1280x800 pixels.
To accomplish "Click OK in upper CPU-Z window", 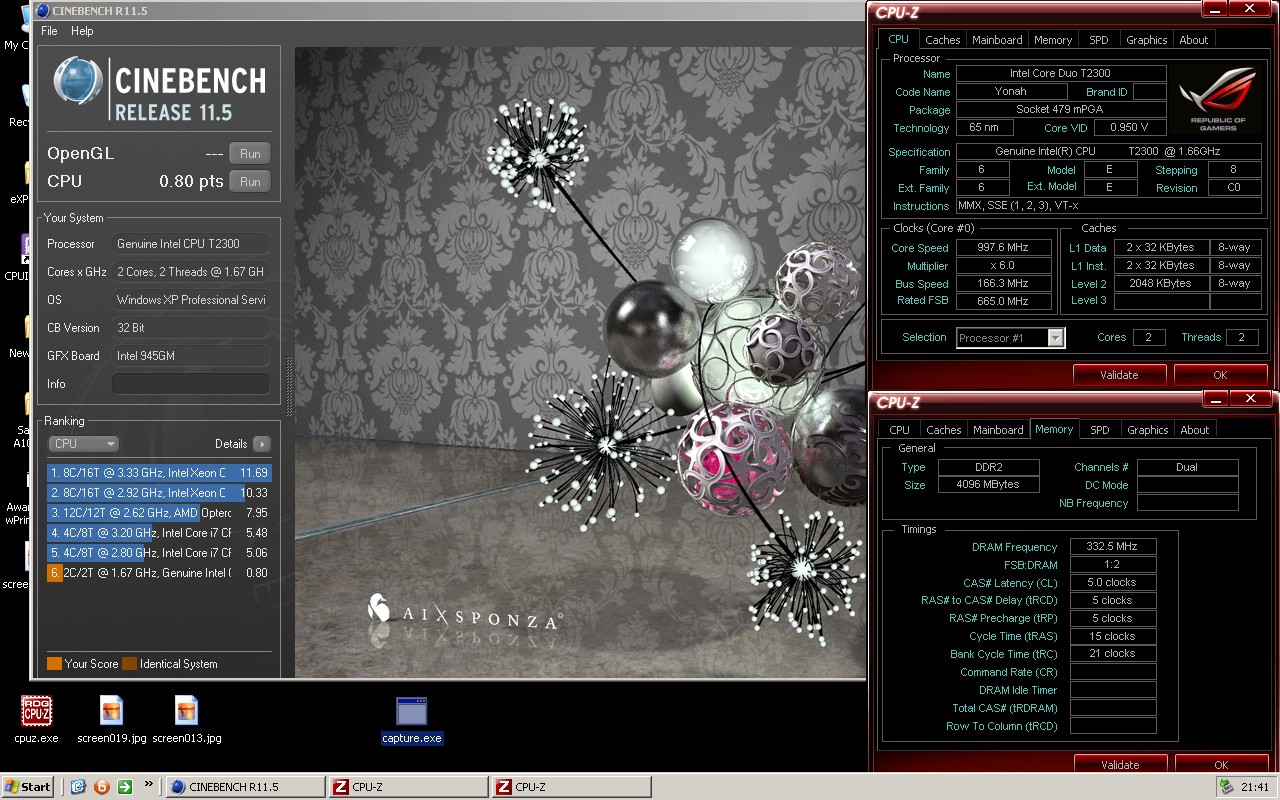I will coord(1220,375).
